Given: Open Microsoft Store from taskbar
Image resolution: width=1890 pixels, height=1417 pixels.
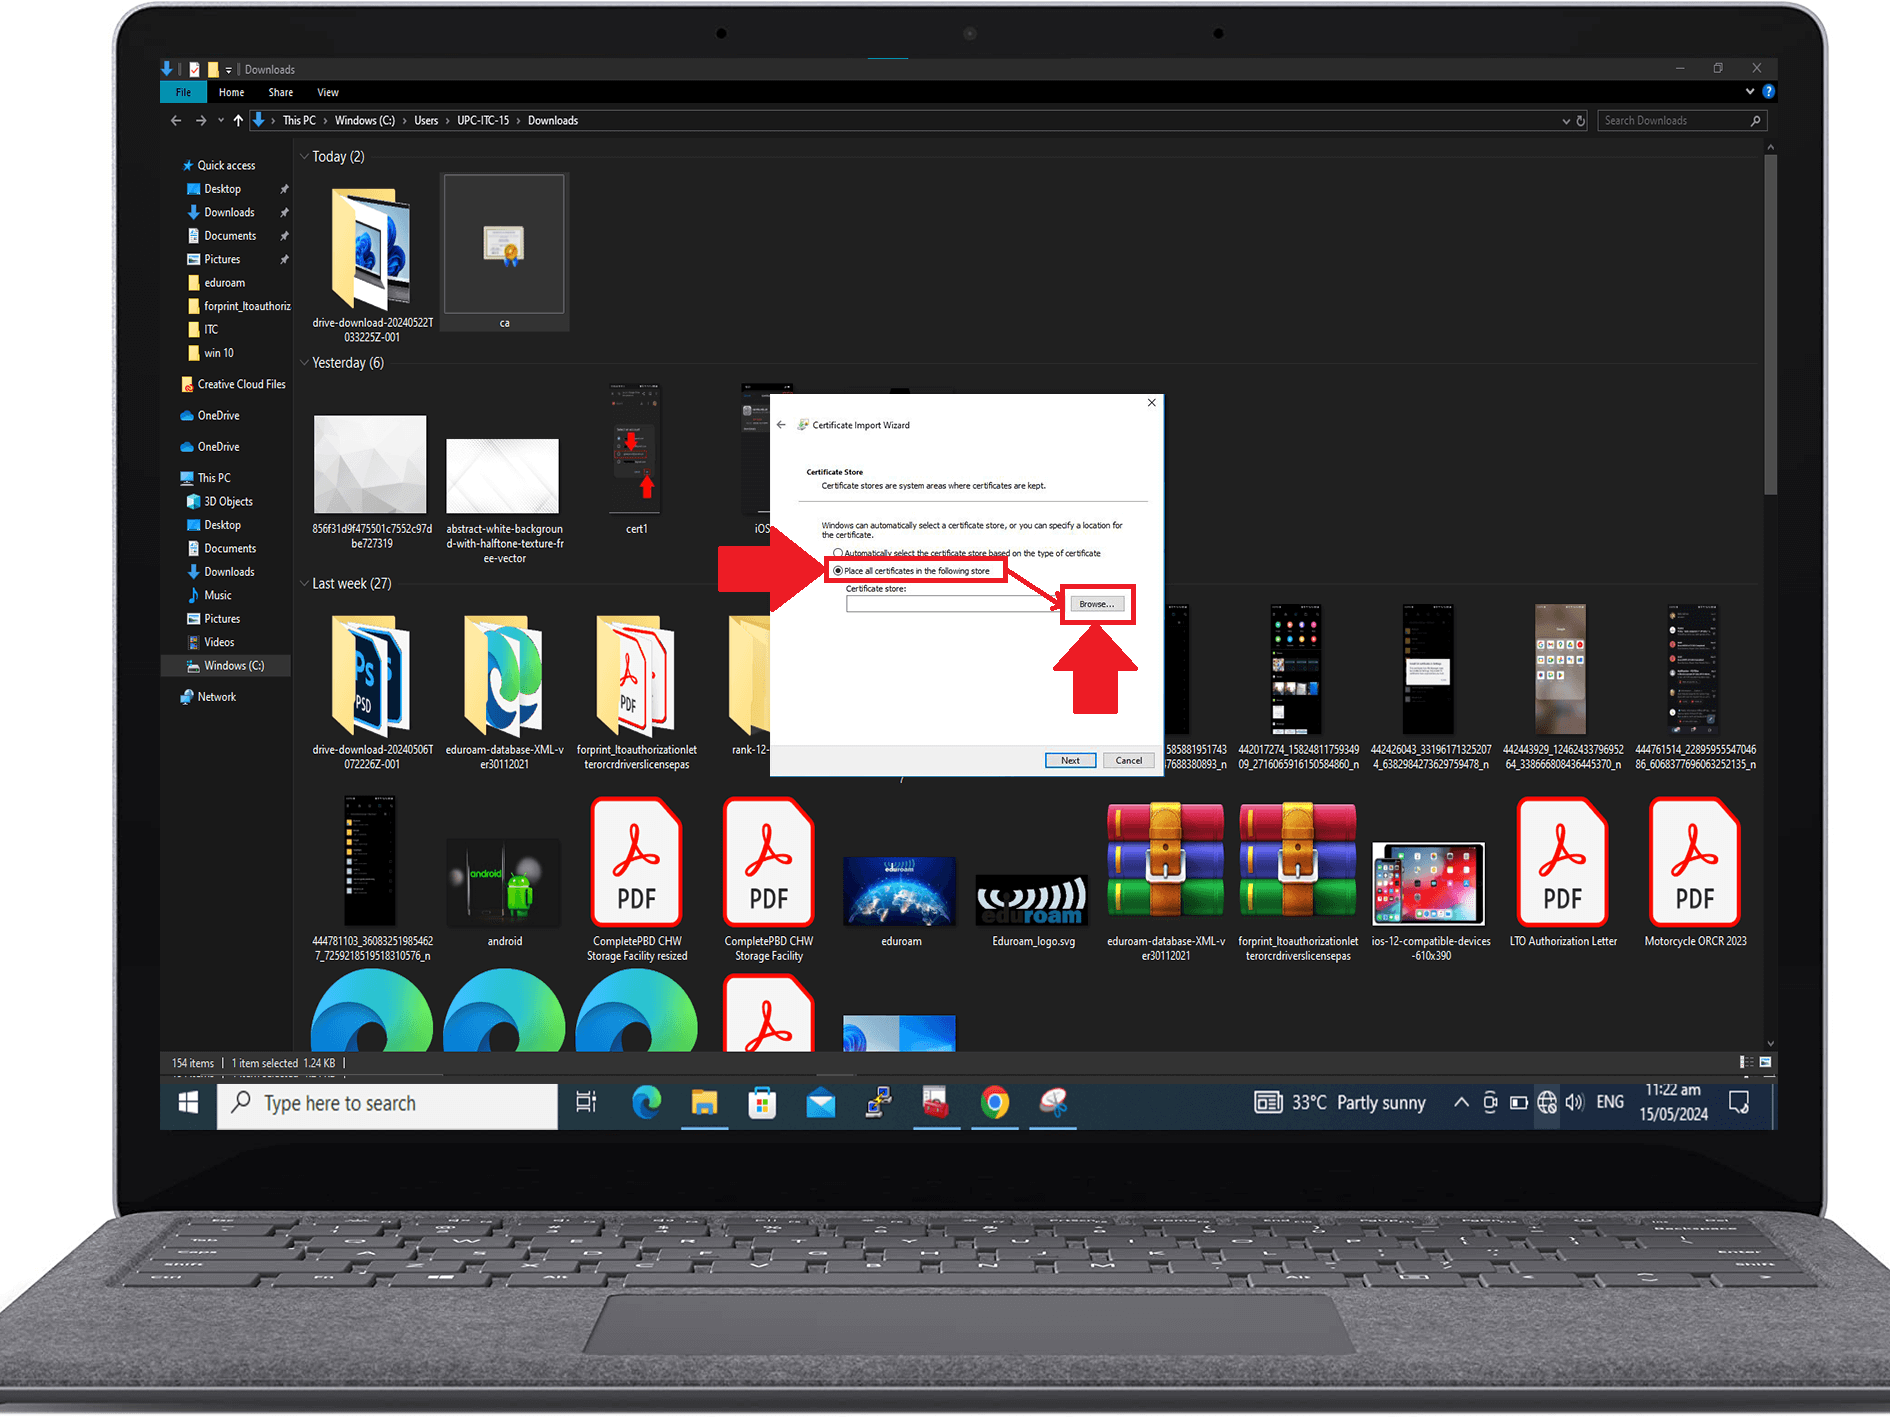Looking at the screenshot, I should click(762, 1103).
